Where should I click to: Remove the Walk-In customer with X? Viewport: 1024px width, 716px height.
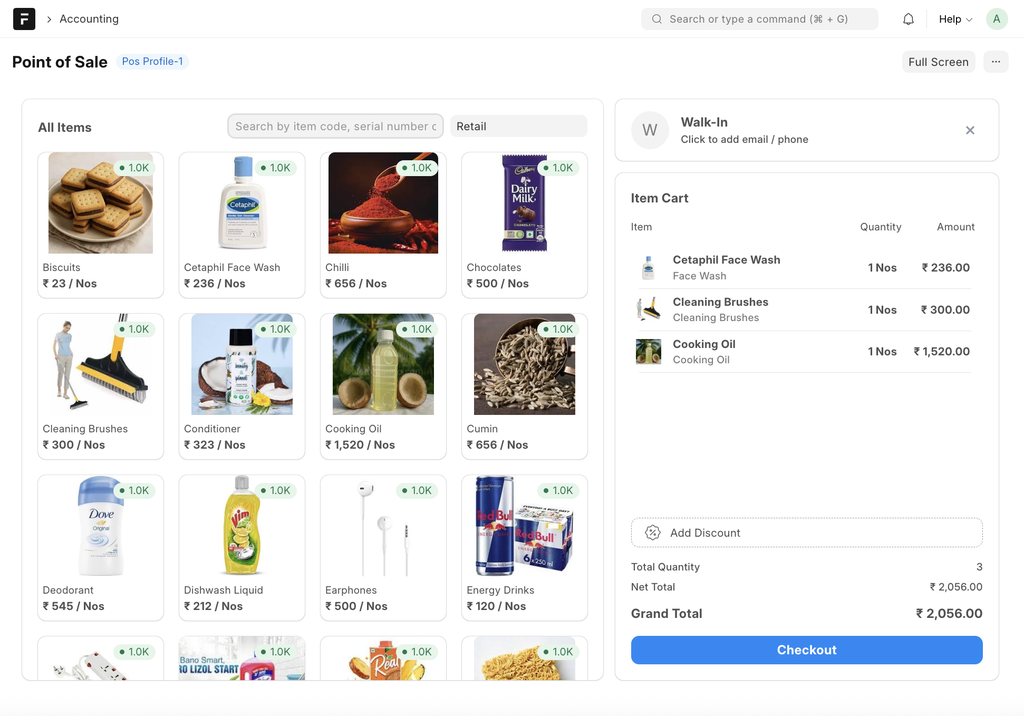970,130
